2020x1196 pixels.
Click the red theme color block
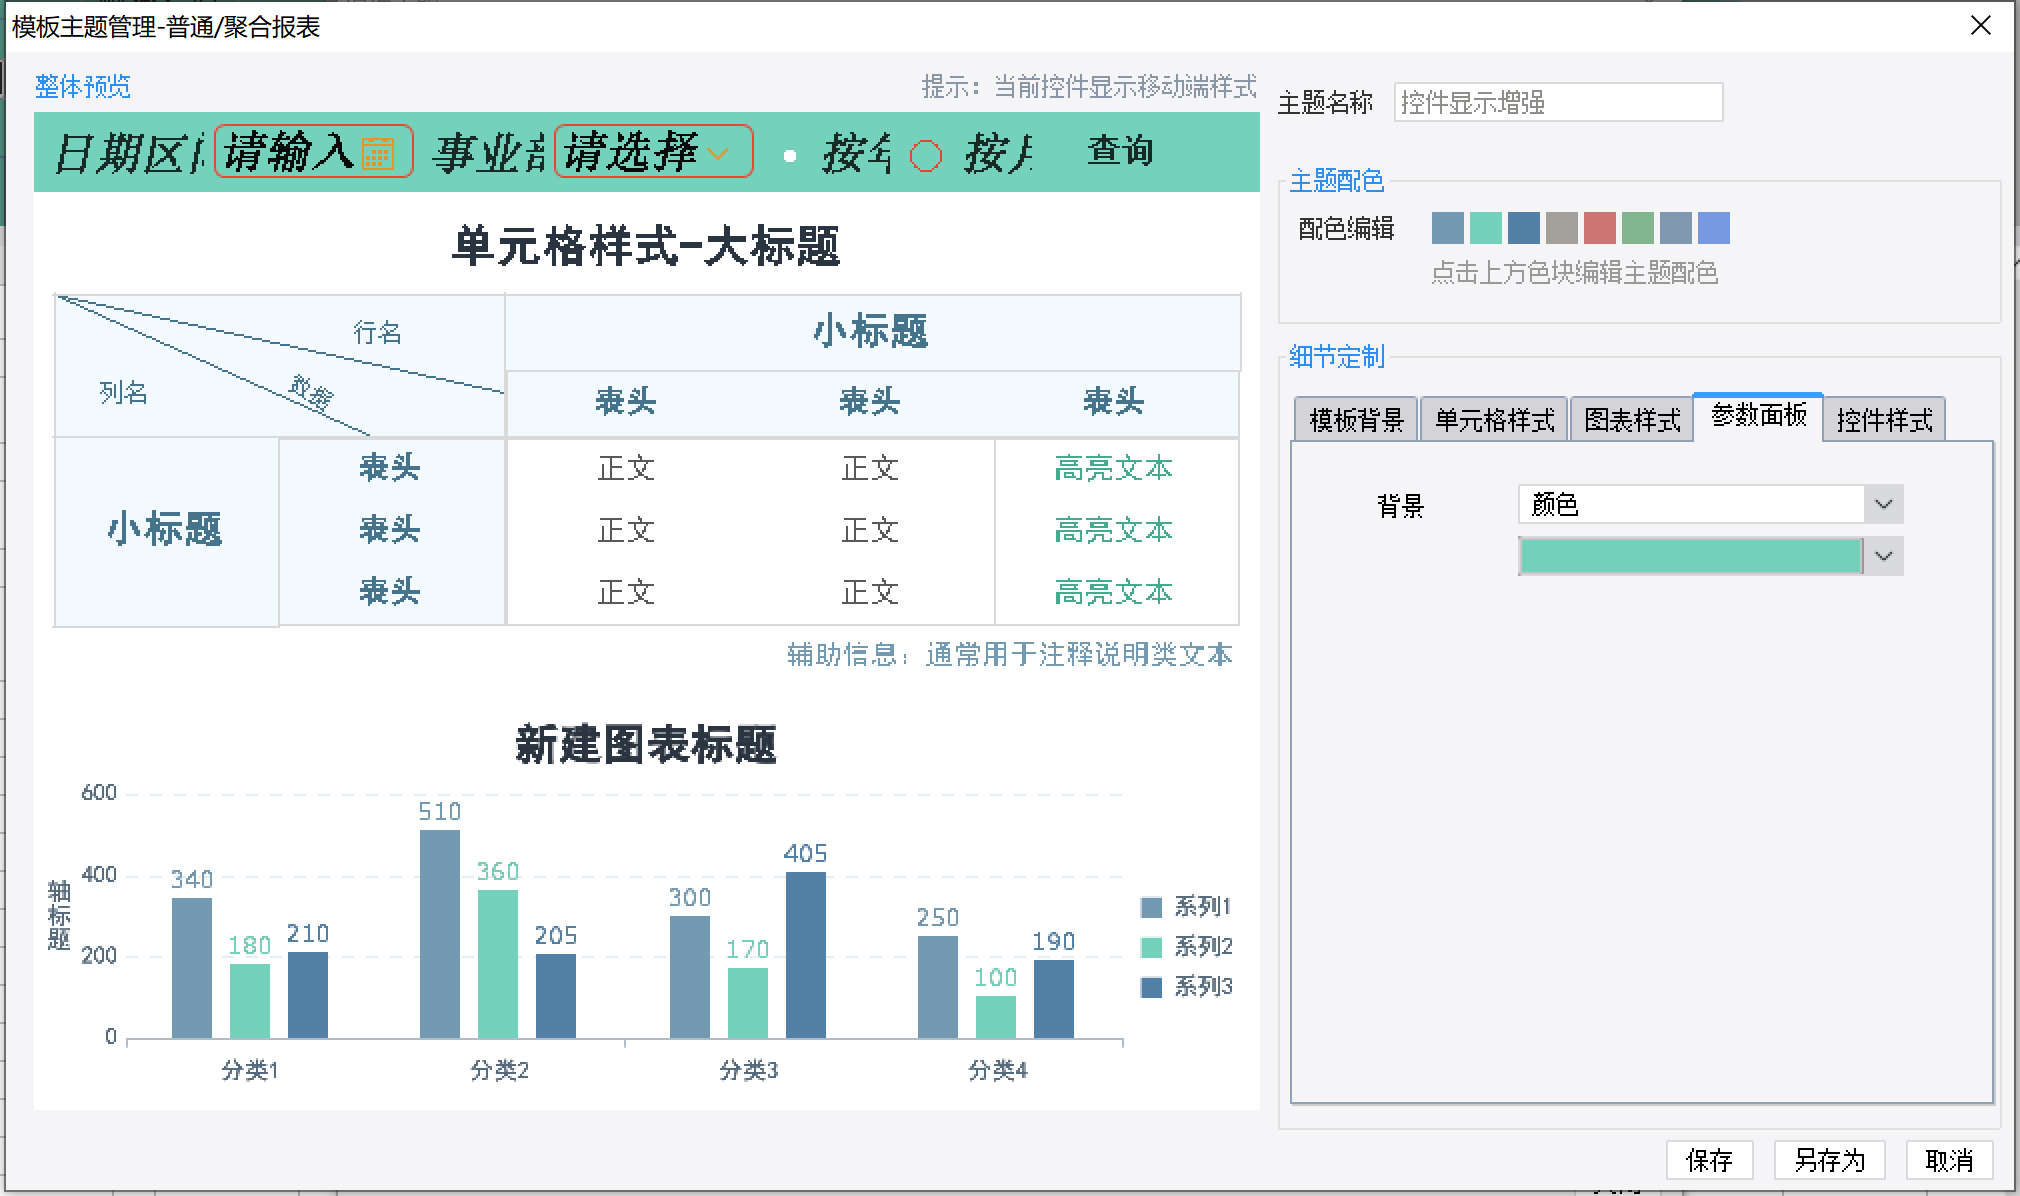[x=1599, y=228]
